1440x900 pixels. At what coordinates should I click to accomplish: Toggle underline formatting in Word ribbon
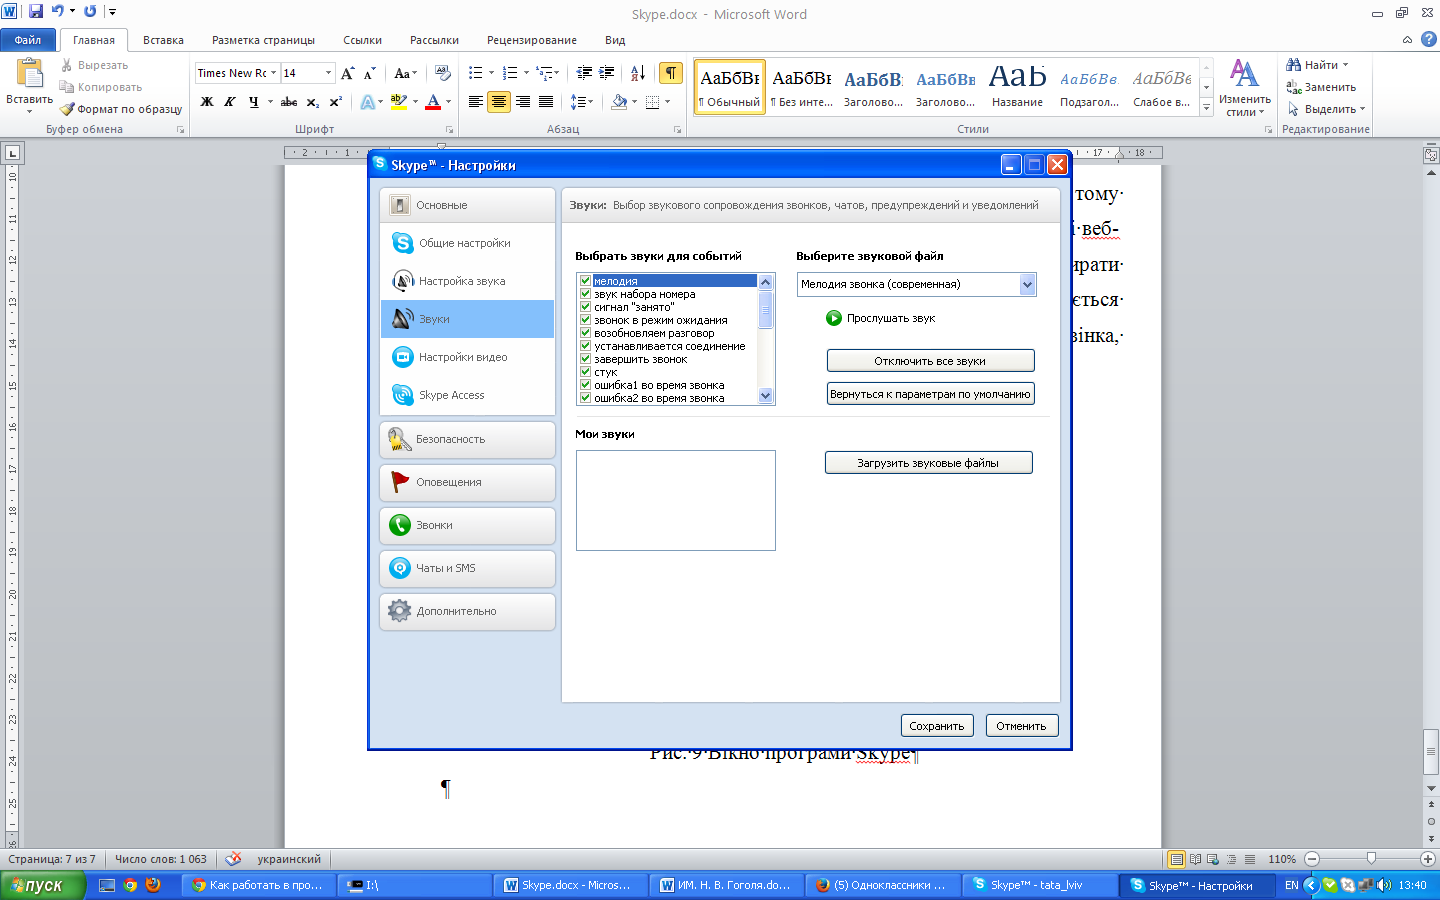coord(254,102)
